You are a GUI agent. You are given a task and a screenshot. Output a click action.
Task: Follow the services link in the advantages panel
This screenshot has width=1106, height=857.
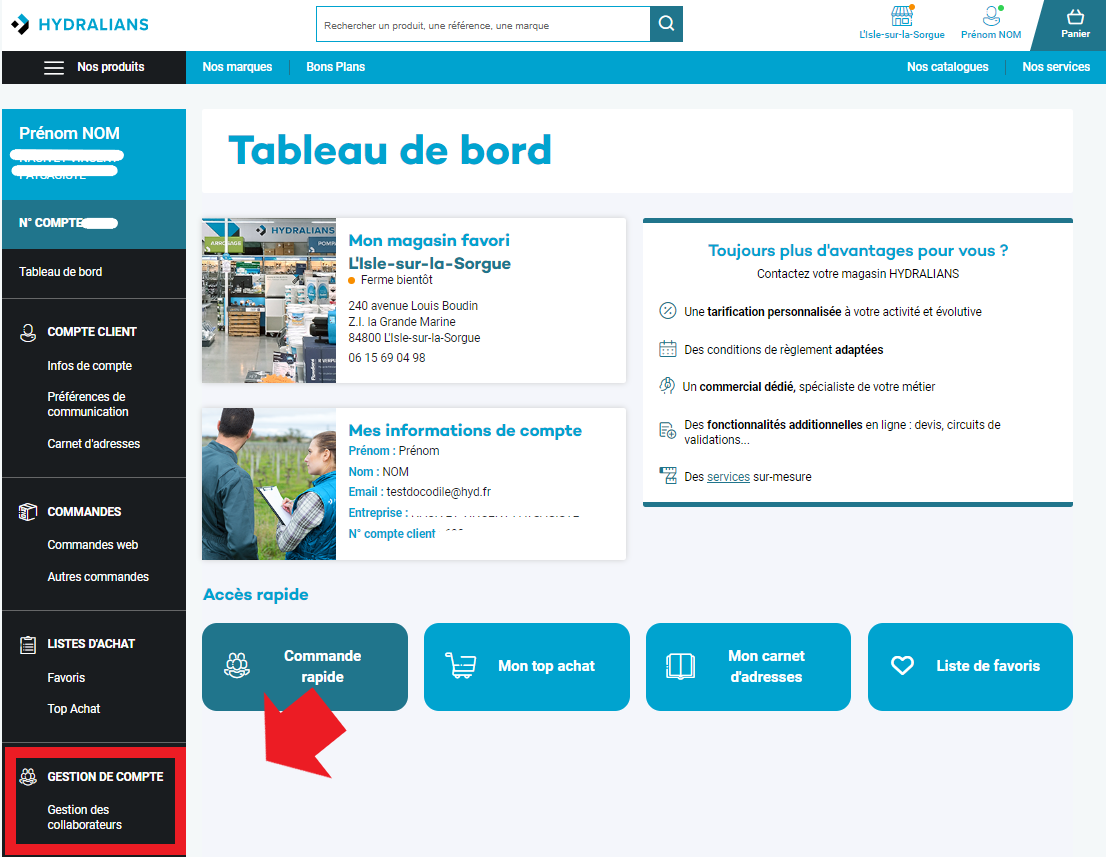(728, 477)
